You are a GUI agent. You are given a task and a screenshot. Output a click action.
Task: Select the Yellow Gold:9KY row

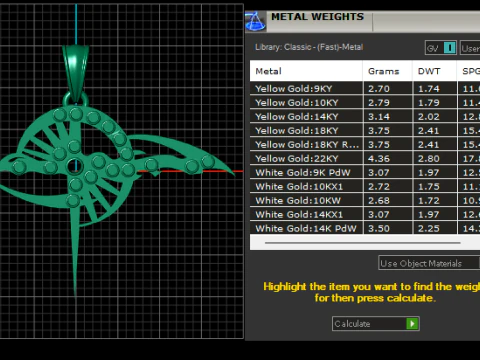[365, 89]
